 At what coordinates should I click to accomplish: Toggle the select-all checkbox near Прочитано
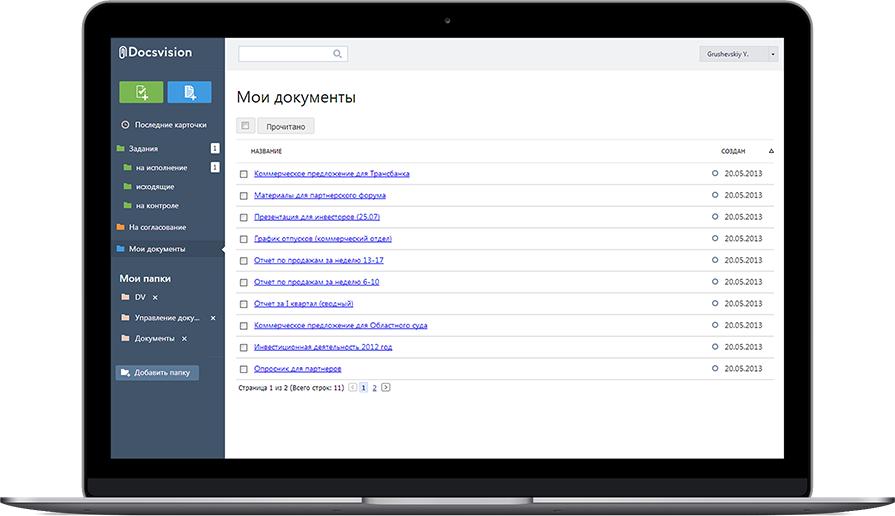[245, 126]
